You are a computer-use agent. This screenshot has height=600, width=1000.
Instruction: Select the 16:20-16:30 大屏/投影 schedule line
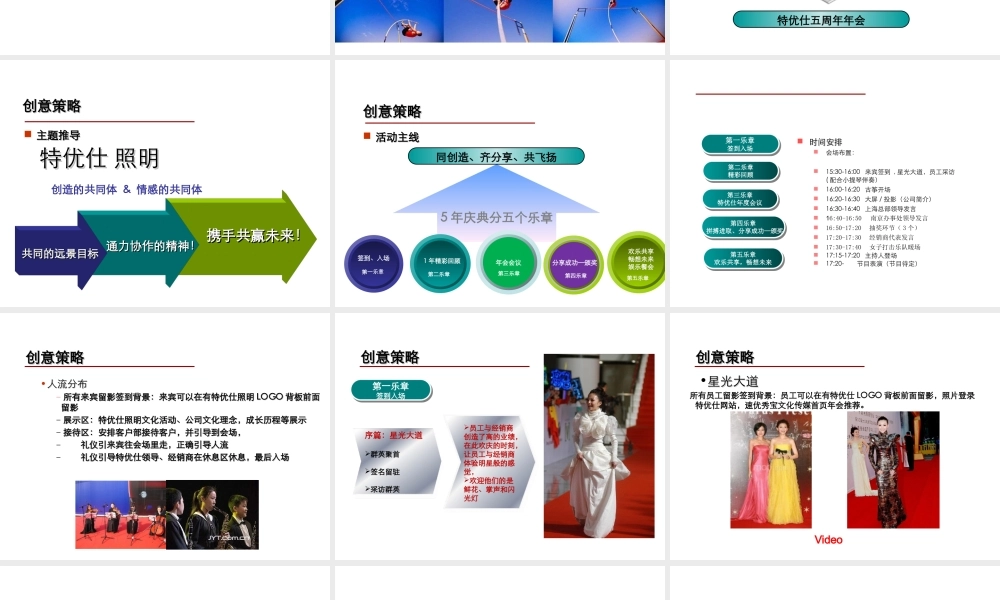878,199
